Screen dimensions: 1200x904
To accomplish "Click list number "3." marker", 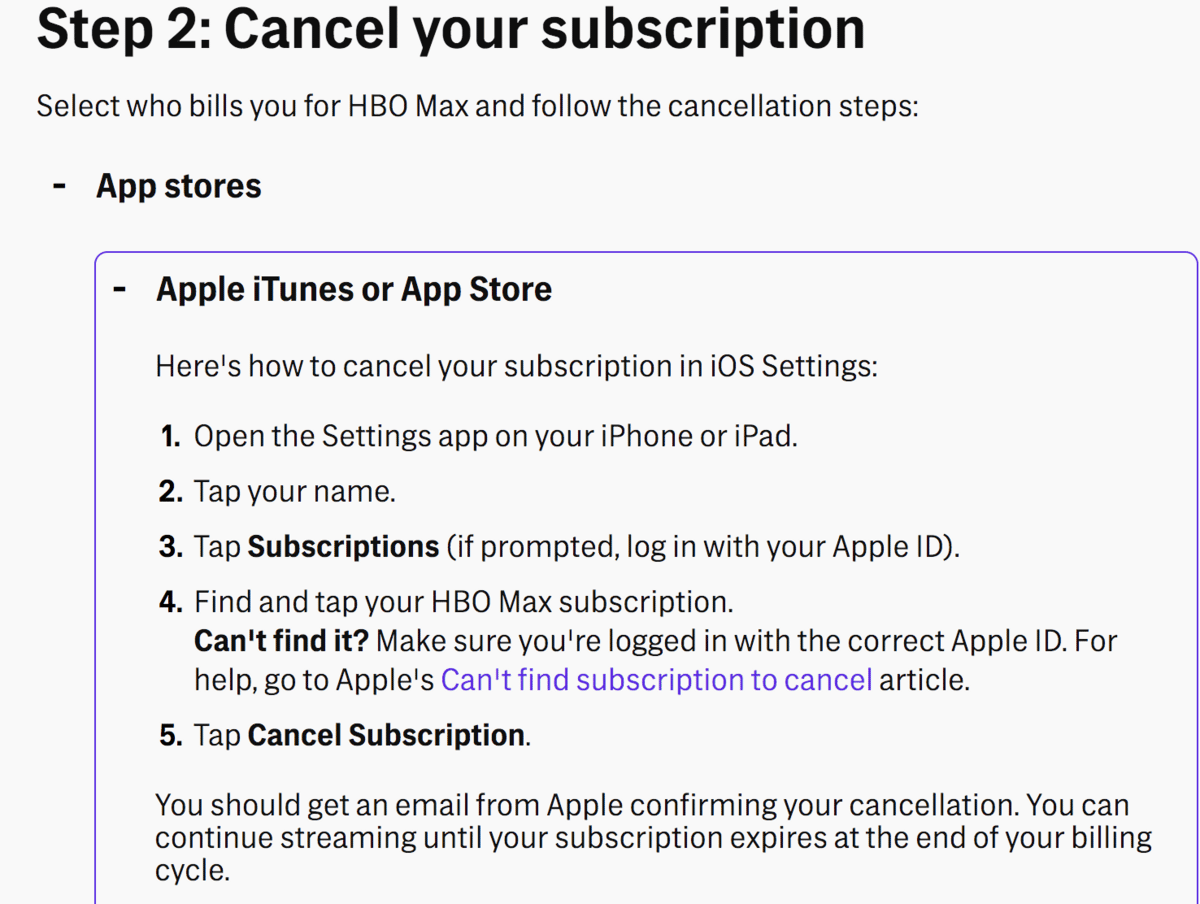I will click(x=171, y=547).
